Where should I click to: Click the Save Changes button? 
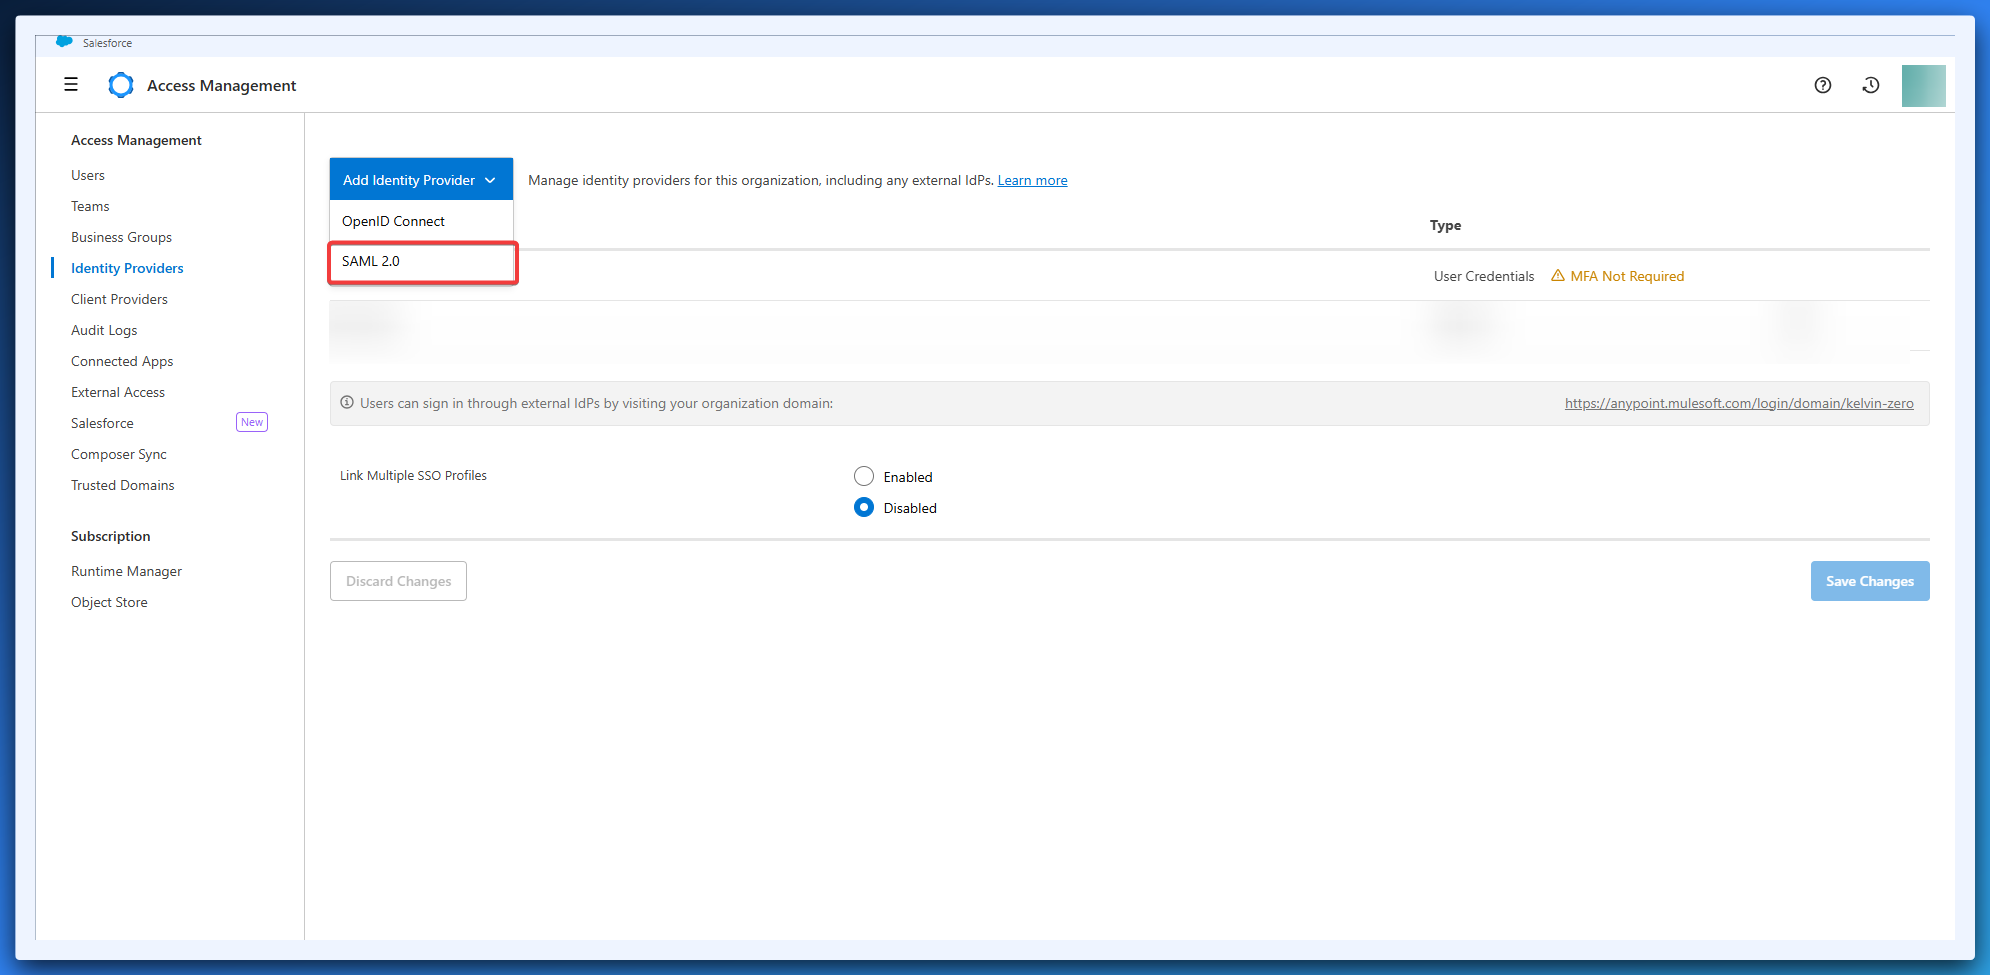click(1869, 581)
